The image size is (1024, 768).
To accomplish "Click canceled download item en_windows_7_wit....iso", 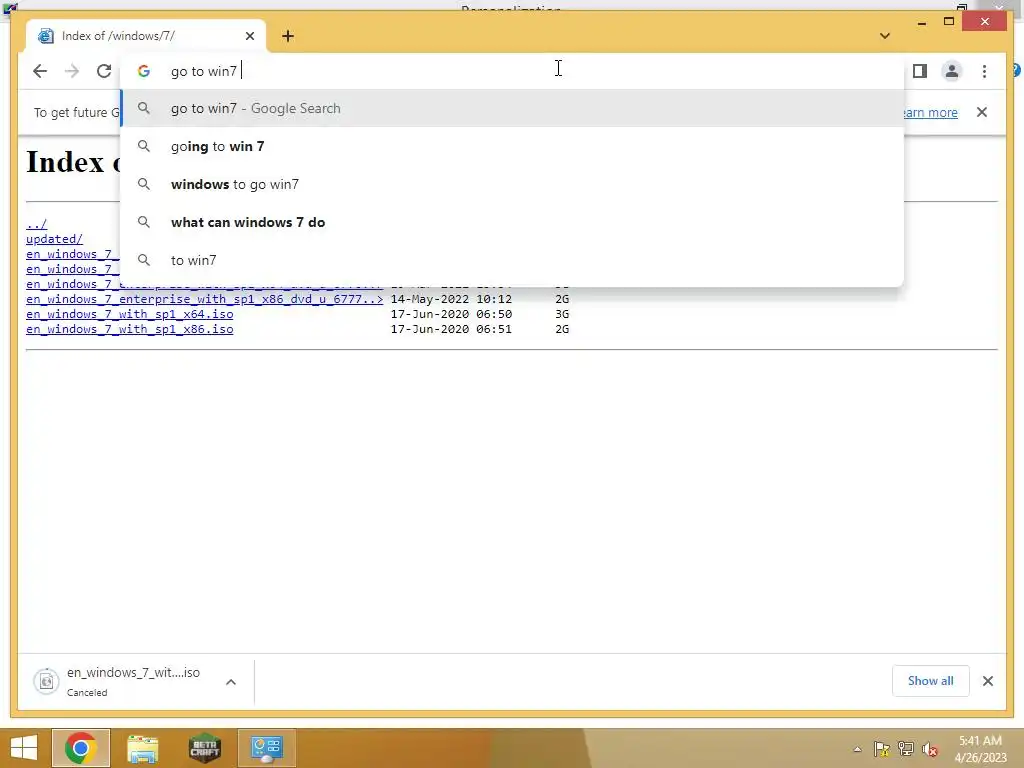I will [x=124, y=681].
